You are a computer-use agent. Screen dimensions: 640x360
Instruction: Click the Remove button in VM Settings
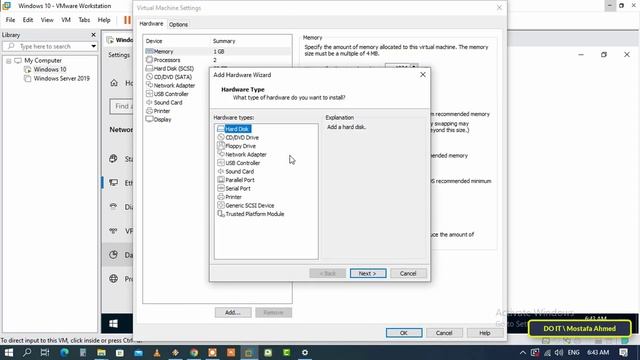[x=273, y=313]
